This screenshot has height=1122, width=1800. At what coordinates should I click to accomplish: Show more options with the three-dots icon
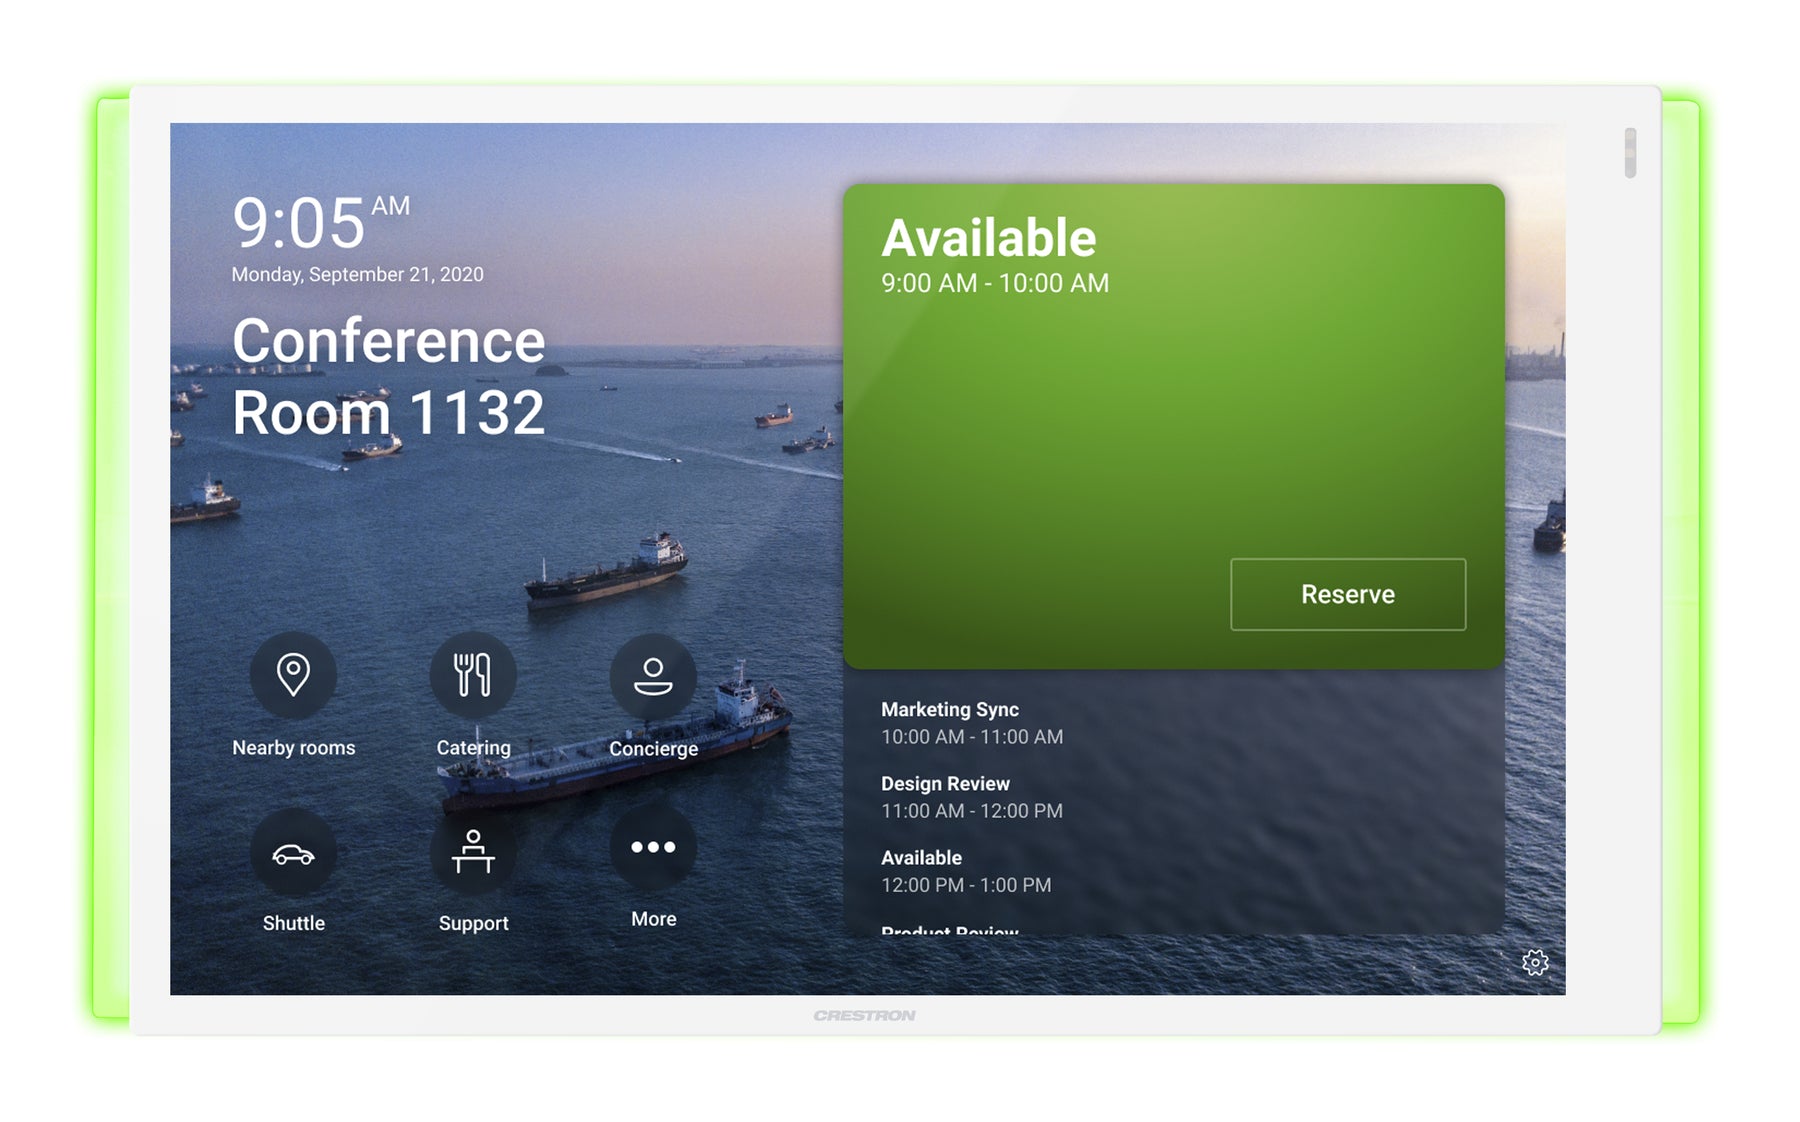pos(653,848)
